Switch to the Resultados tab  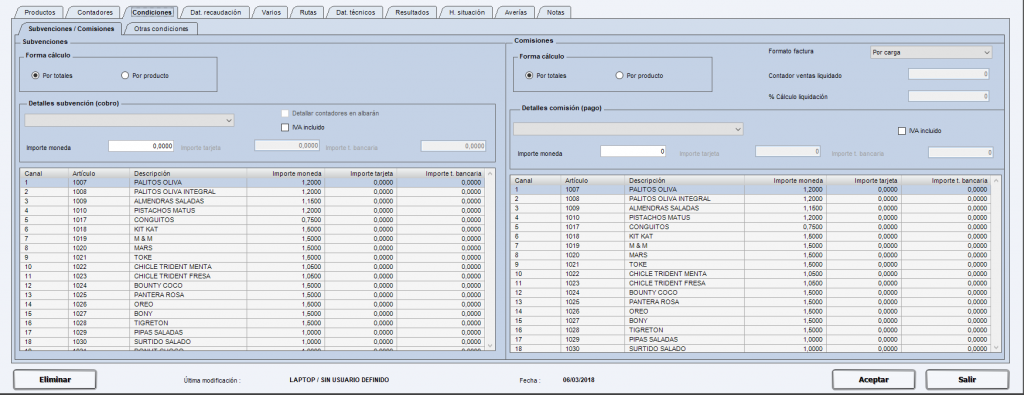(412, 12)
